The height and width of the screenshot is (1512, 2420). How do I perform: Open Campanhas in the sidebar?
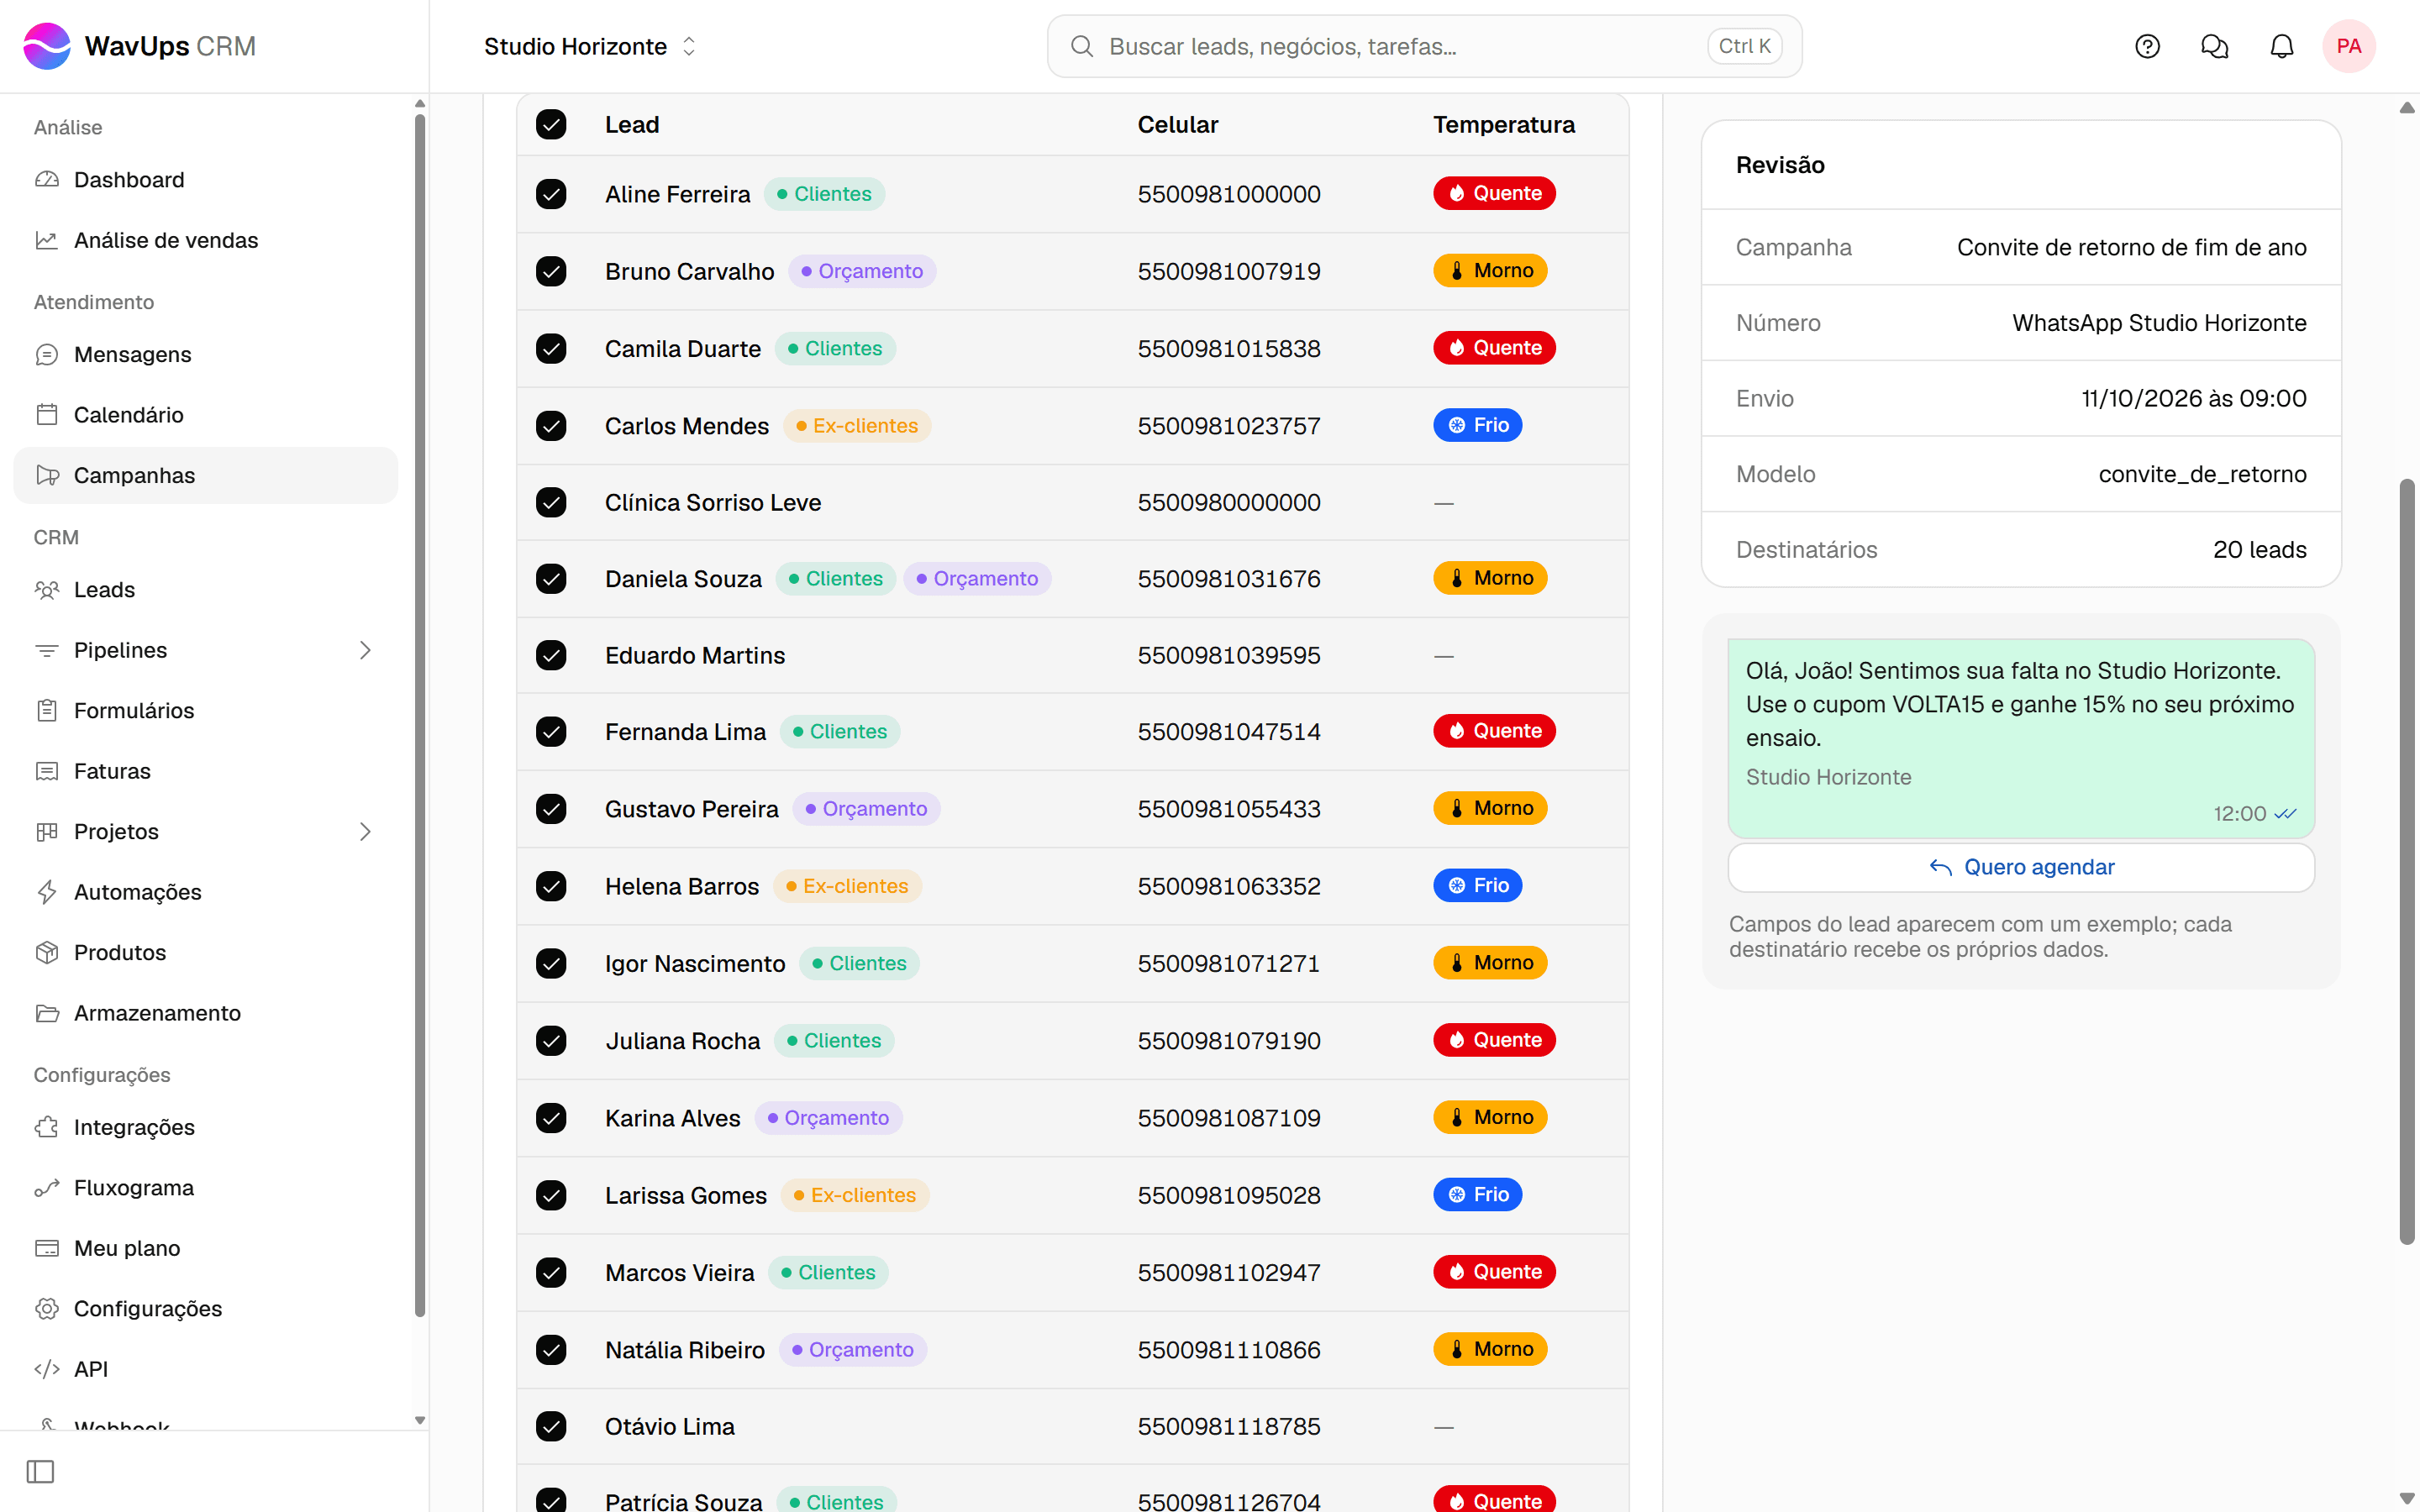pyautogui.click(x=205, y=475)
